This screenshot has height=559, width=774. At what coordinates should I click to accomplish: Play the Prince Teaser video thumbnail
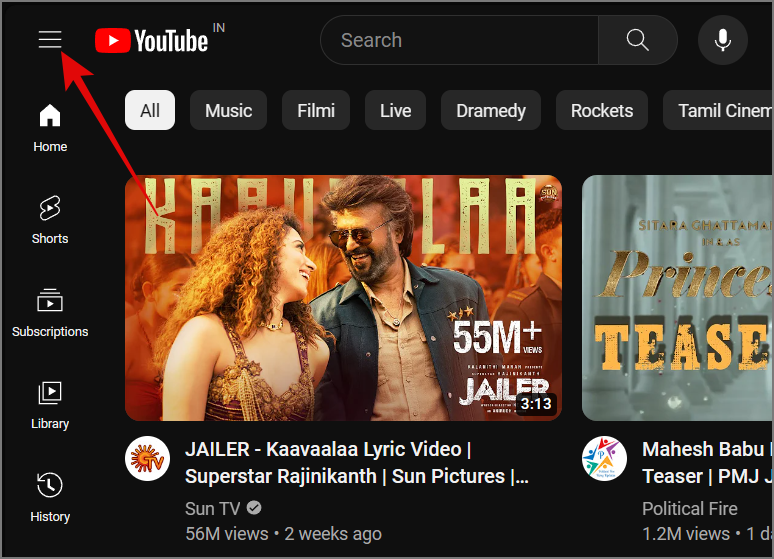click(x=677, y=298)
